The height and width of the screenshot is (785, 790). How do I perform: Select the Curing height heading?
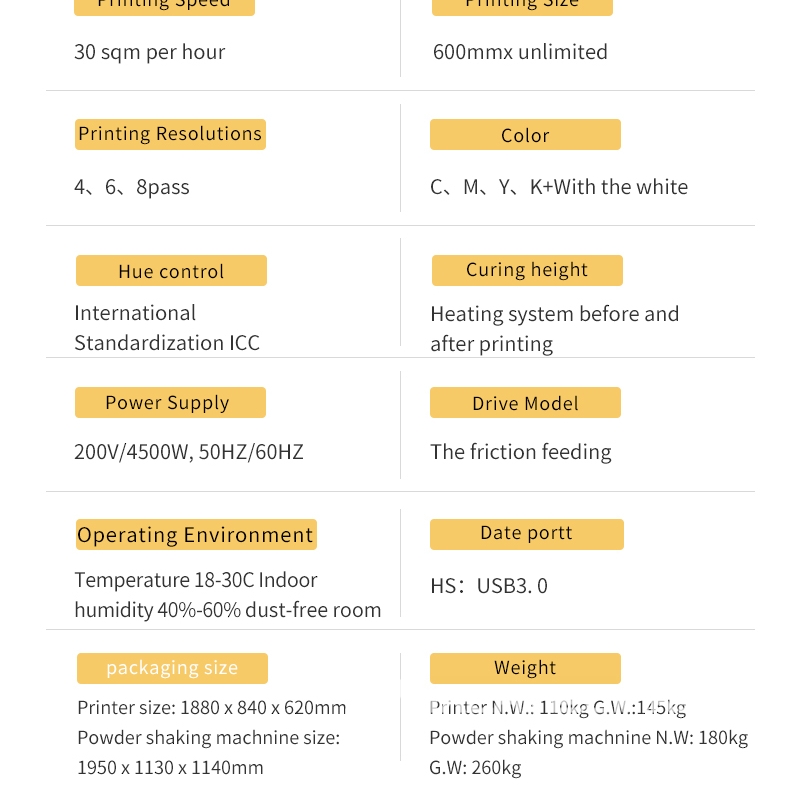pyautogui.click(x=527, y=271)
